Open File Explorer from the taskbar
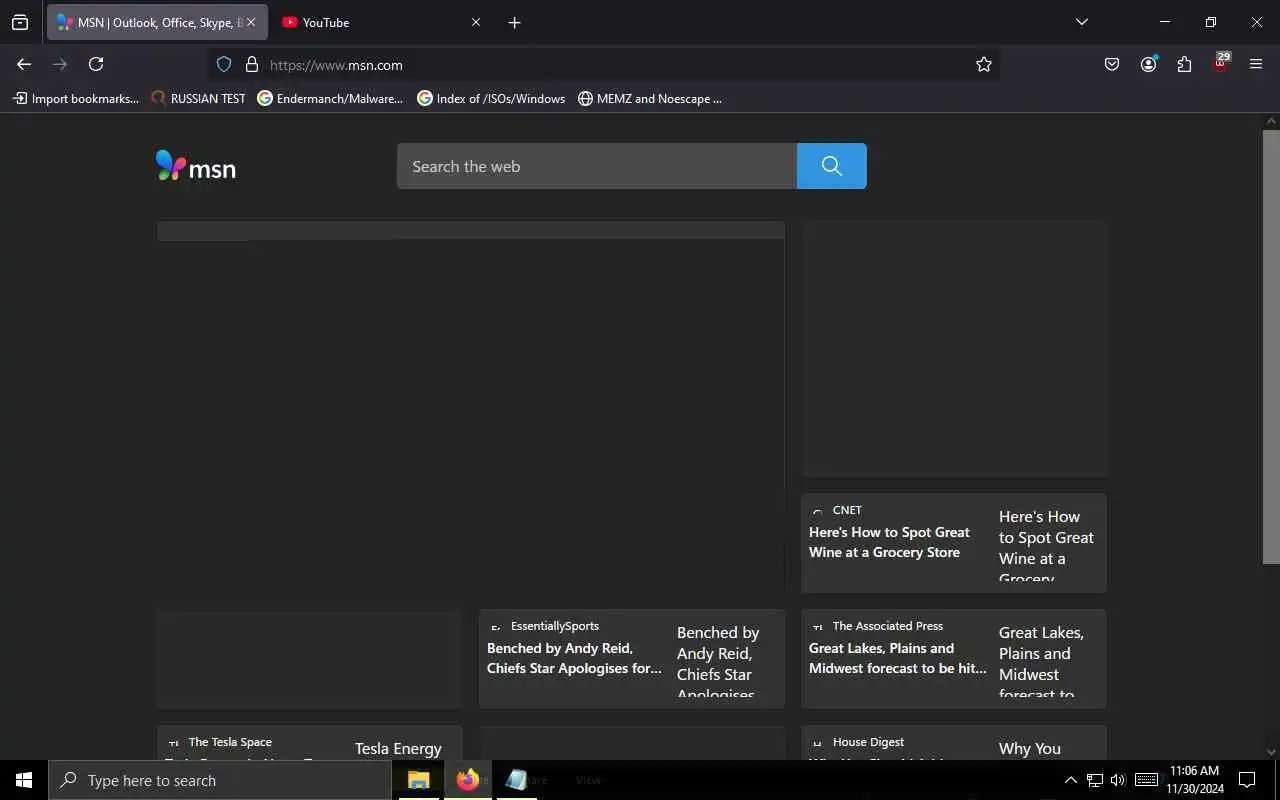 [x=418, y=780]
